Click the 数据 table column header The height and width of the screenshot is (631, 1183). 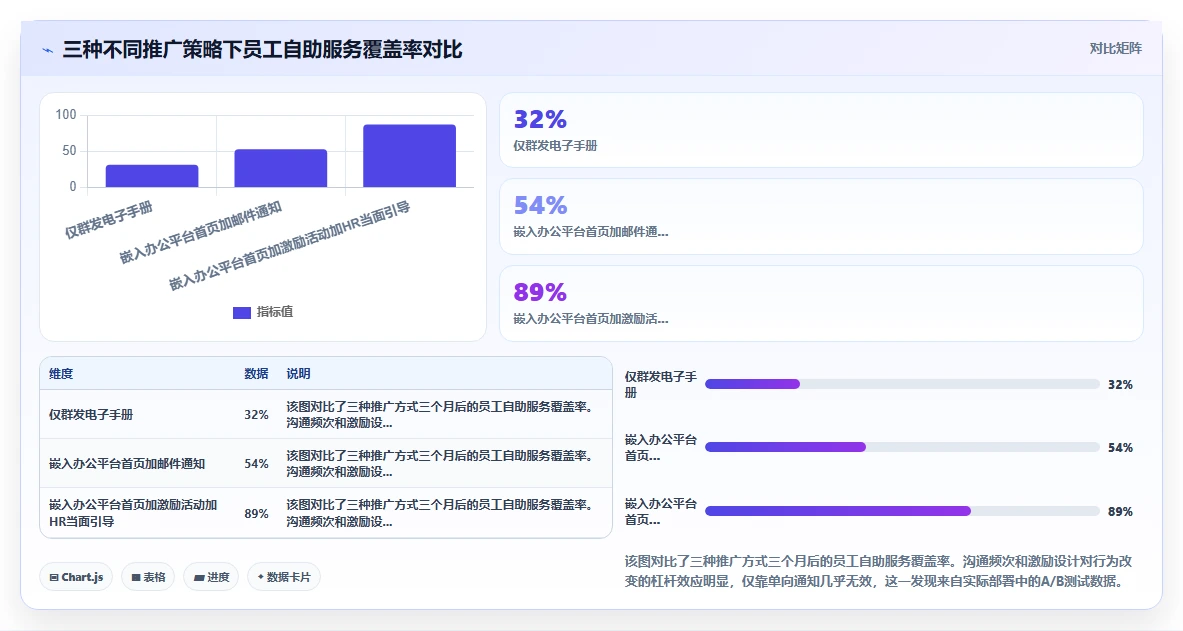(257, 374)
